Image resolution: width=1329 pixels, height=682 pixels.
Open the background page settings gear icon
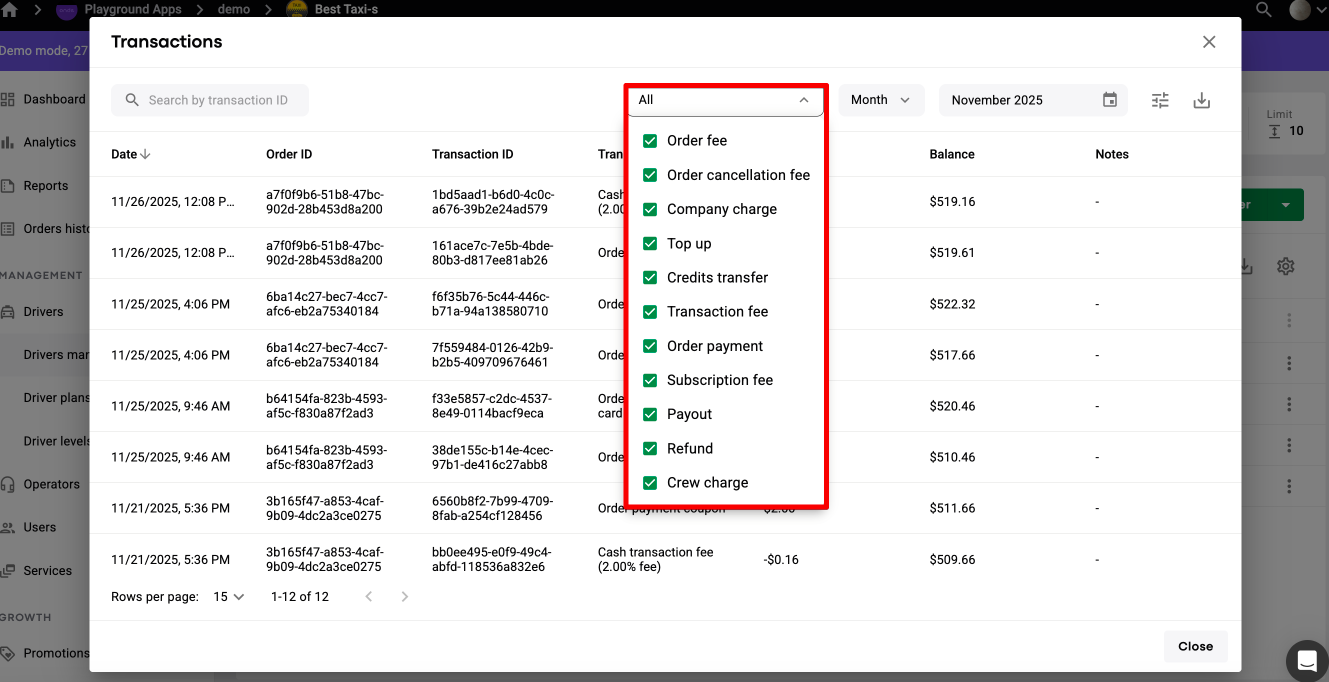click(1286, 266)
